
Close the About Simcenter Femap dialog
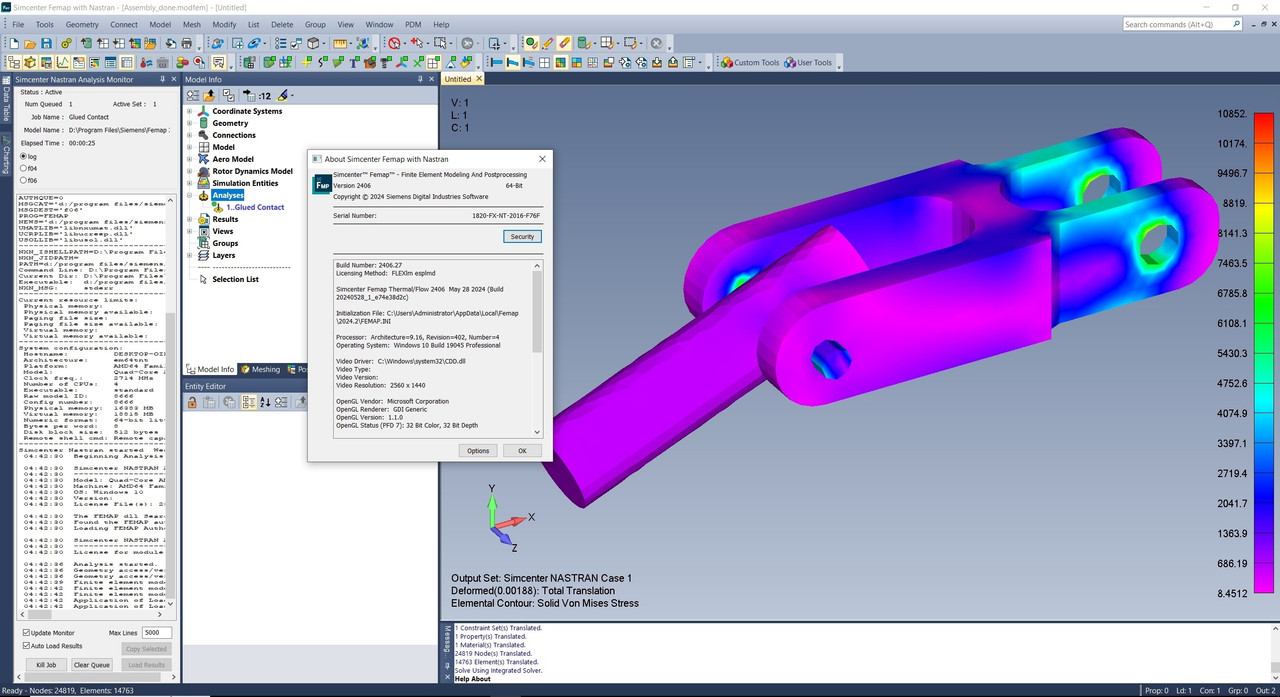coord(543,158)
